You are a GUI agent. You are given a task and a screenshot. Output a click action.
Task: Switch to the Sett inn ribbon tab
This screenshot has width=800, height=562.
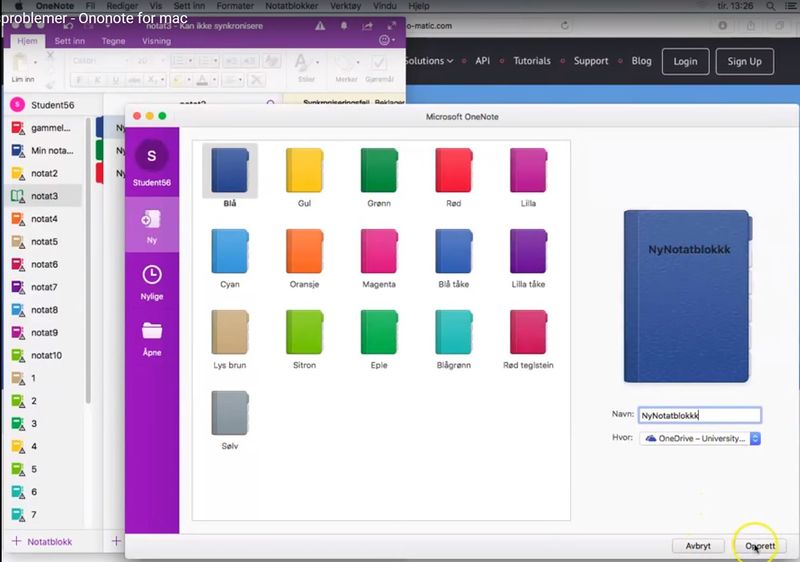click(x=69, y=41)
